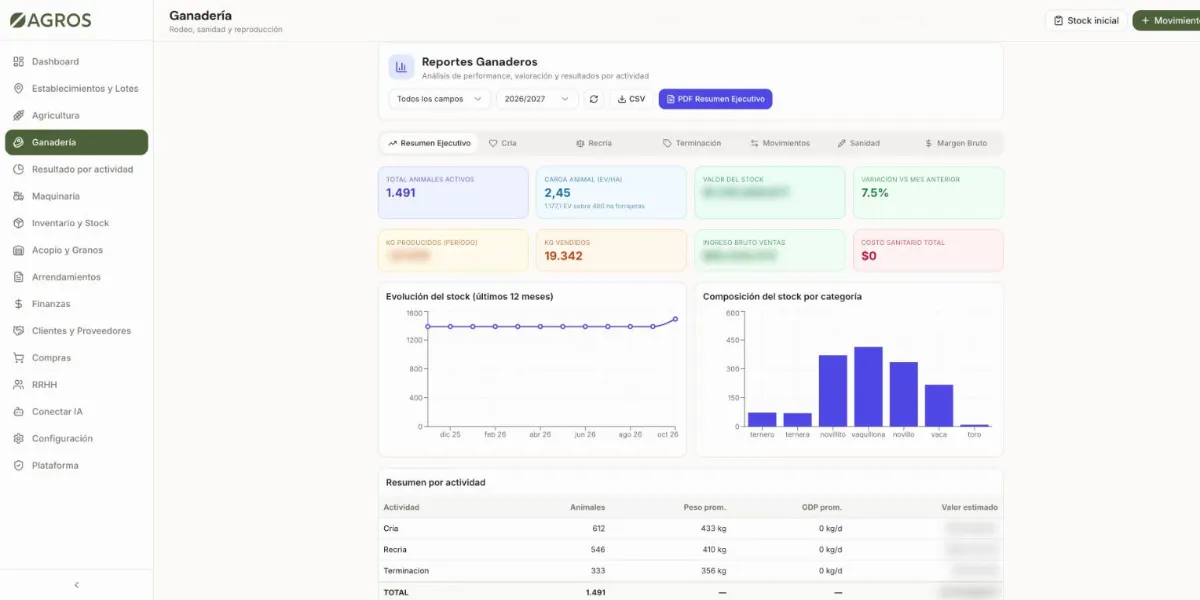This screenshot has height=600, width=1200.
Task: Open Dashboard from the sidebar
Action: [76, 62]
